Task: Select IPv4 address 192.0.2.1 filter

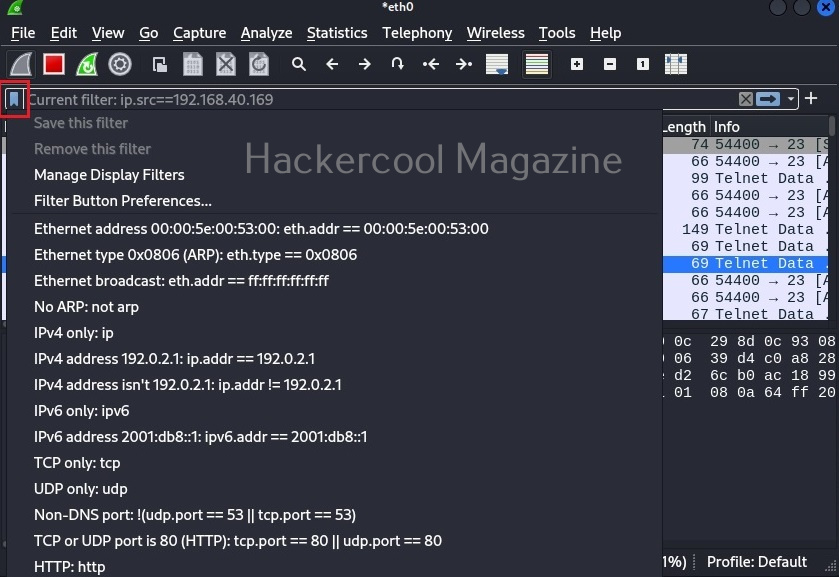Action: pyautogui.click(x=336, y=359)
